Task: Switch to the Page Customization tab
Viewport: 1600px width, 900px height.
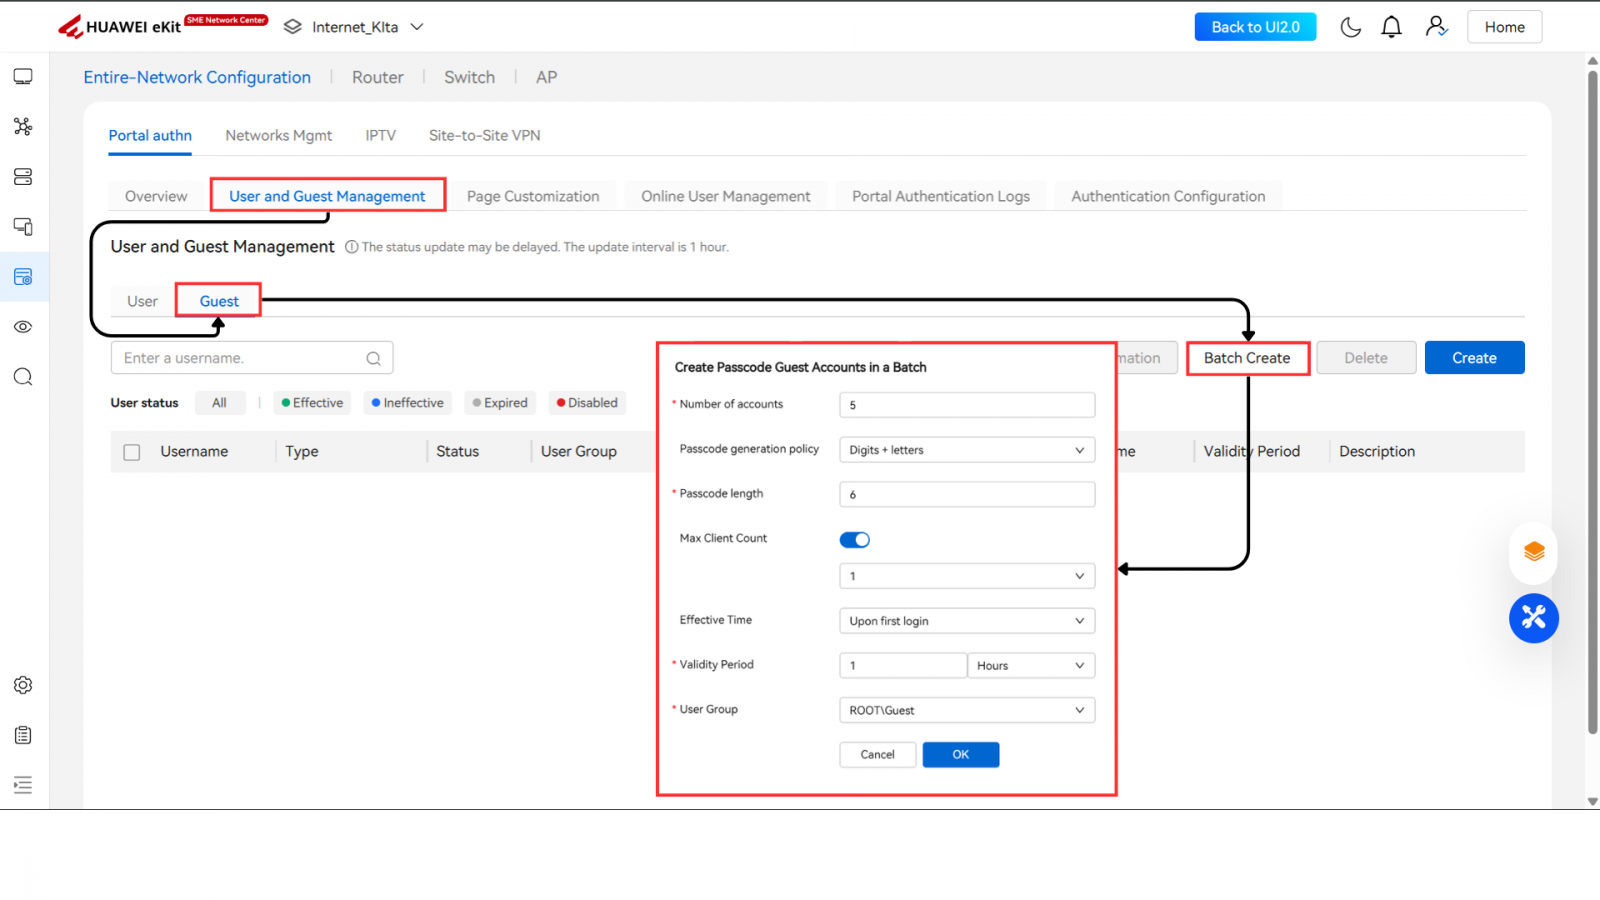Action: [x=533, y=197]
